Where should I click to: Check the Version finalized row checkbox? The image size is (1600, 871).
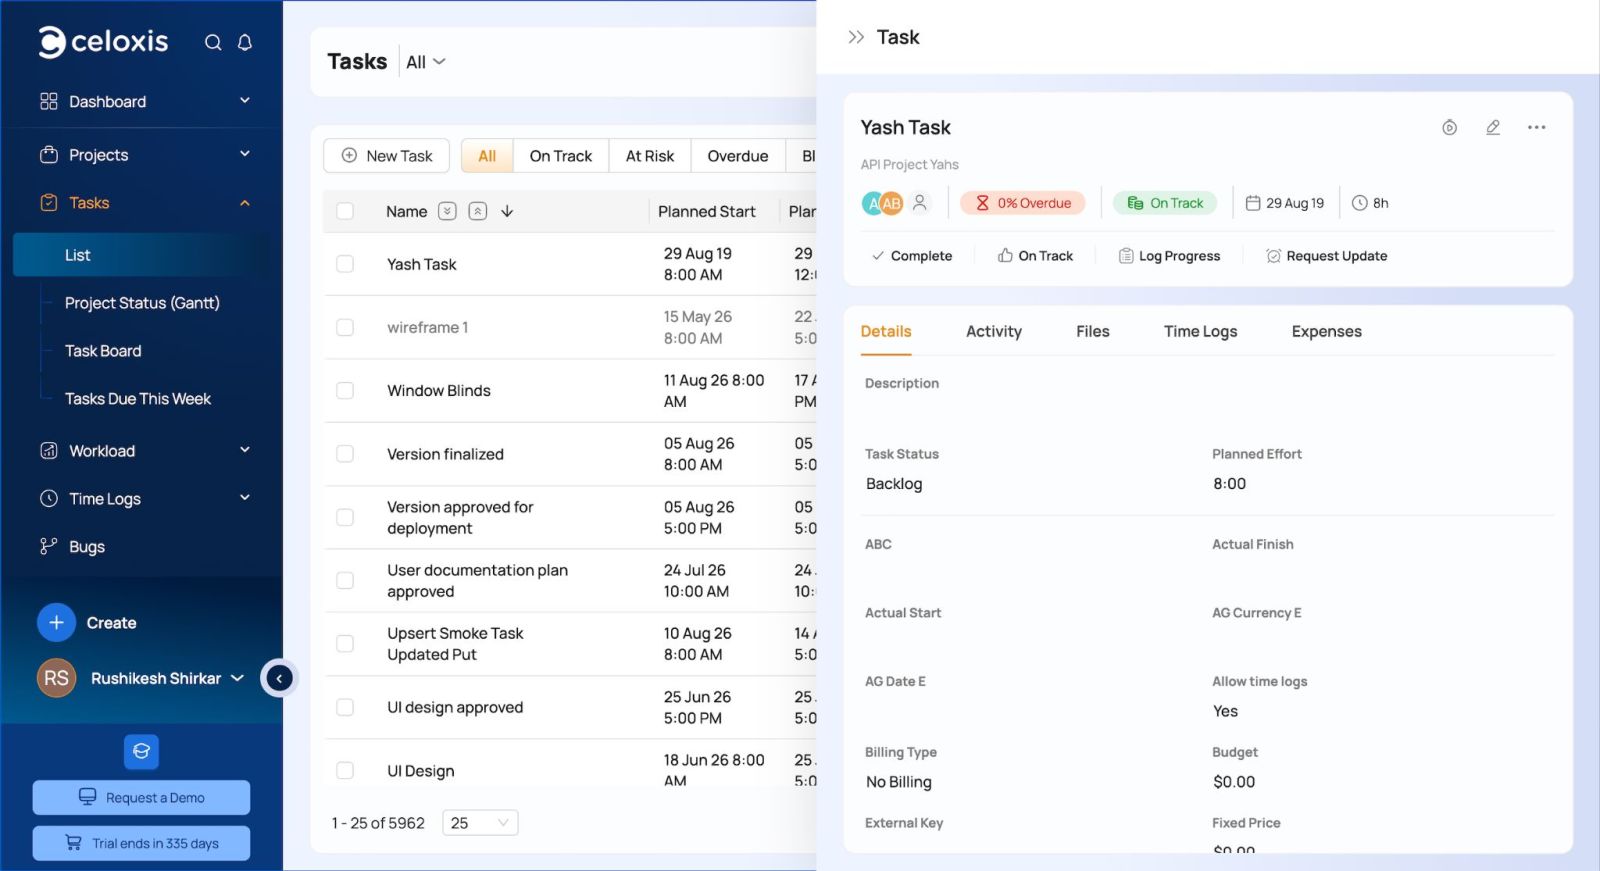point(345,454)
